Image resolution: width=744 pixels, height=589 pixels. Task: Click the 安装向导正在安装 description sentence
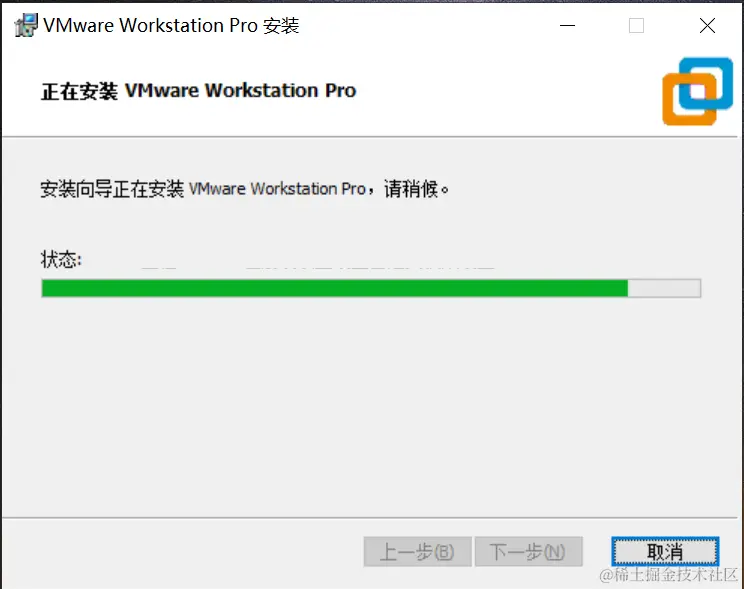point(244,189)
